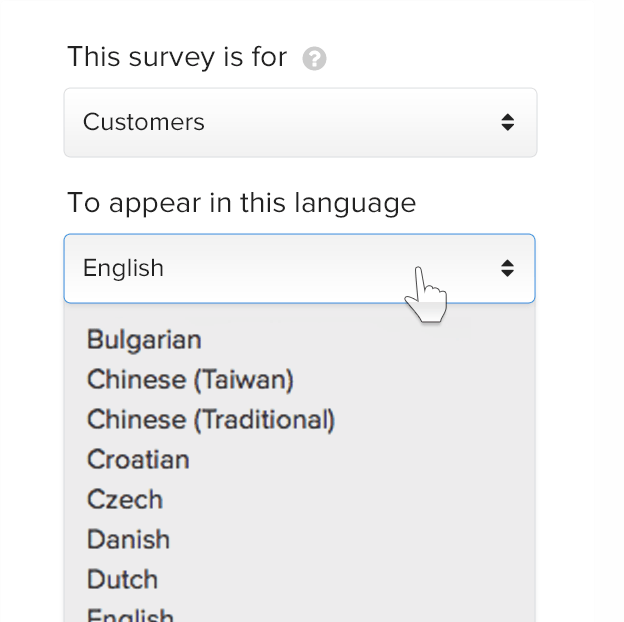
Task: Select Croatian as survey language
Action: tap(138, 460)
